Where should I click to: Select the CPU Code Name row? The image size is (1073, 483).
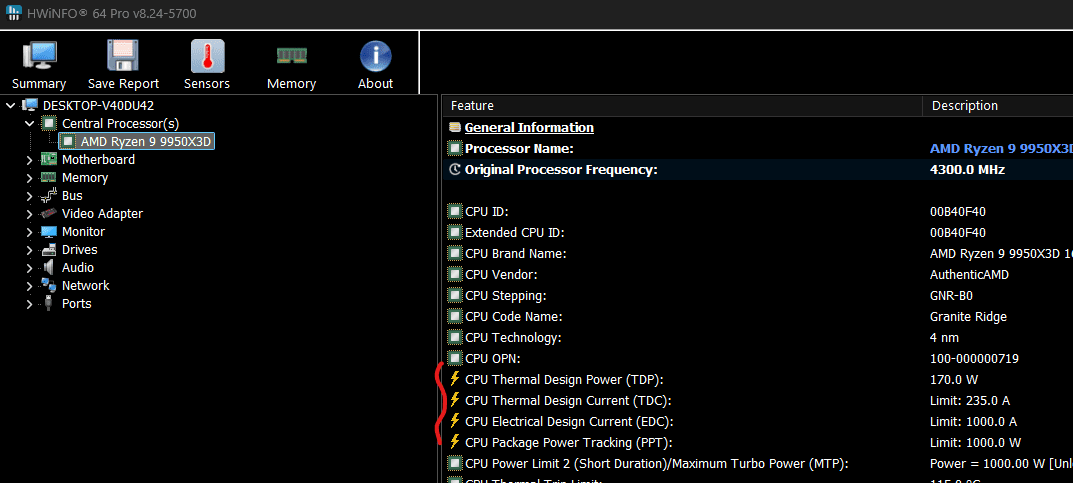click(x=758, y=316)
